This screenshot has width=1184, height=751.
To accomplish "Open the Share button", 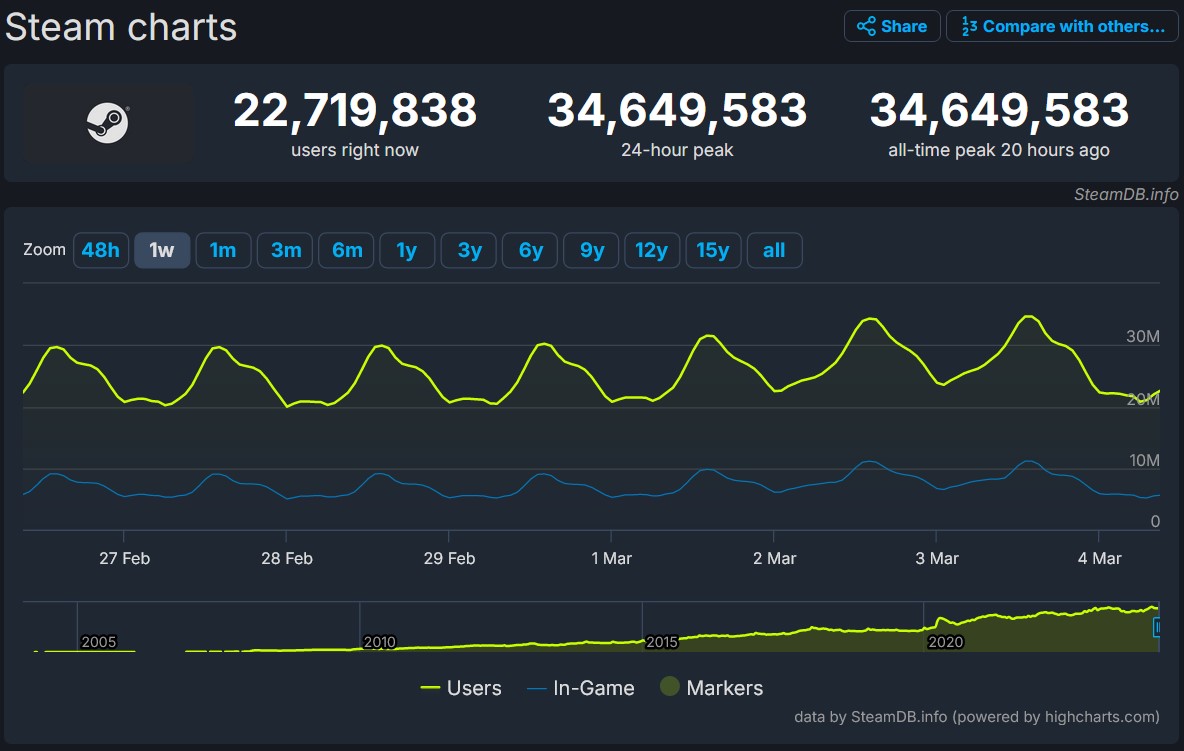I will (892, 26).
